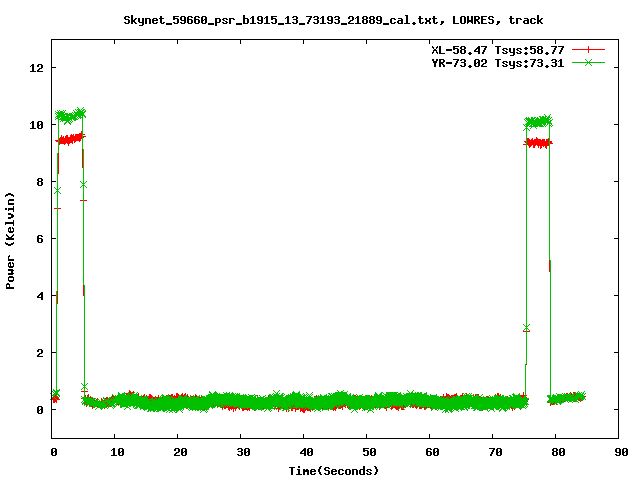Click the x-axis tick label 70
The height and width of the screenshot is (480, 640).
tap(495, 452)
